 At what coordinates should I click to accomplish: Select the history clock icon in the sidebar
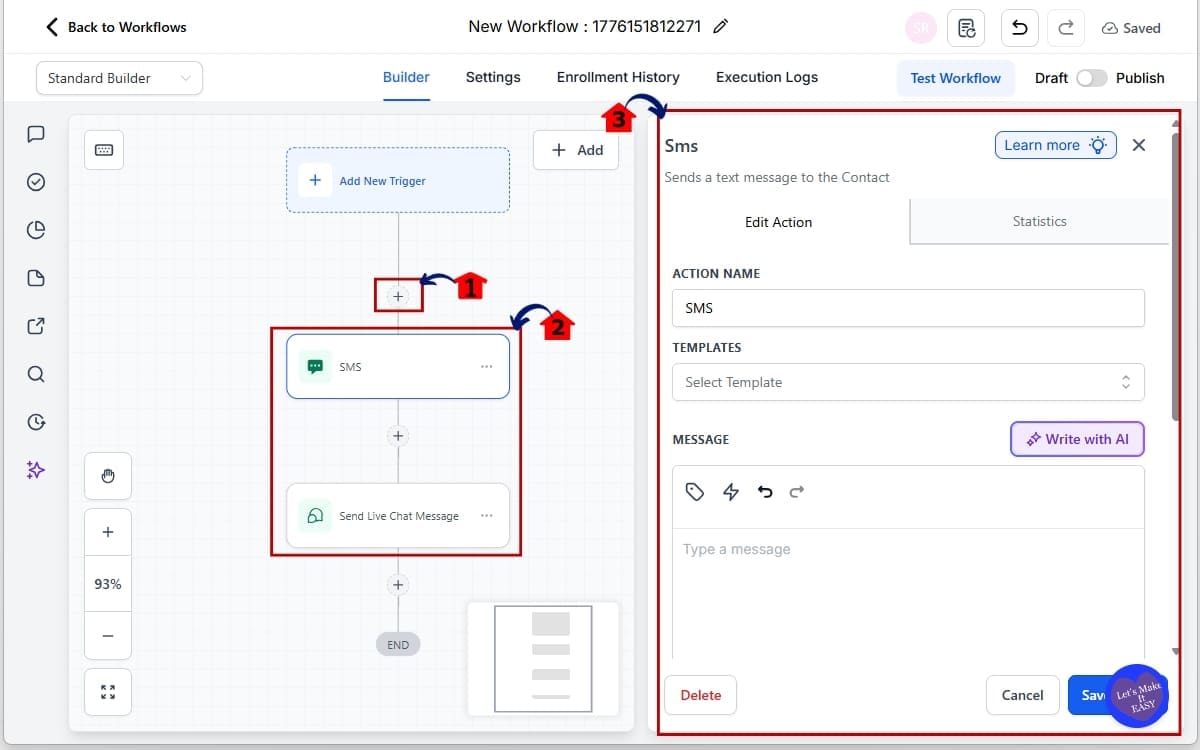[x=36, y=422]
